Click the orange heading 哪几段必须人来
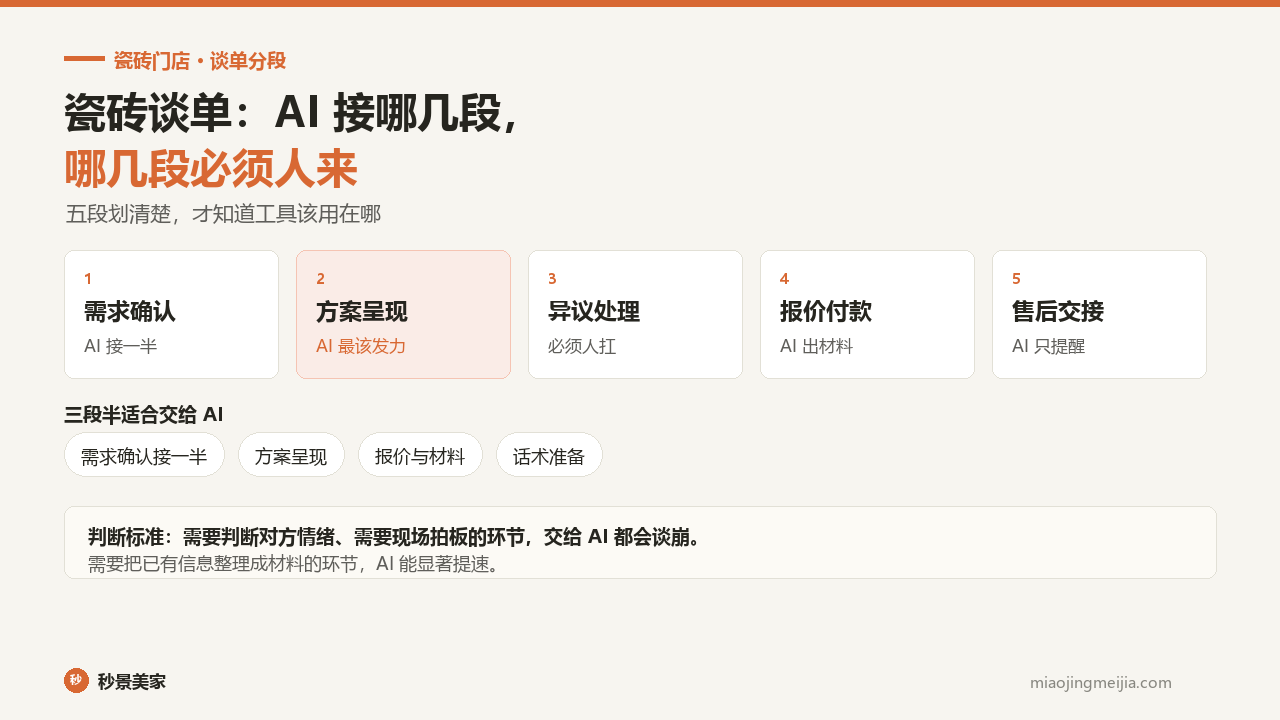The height and width of the screenshot is (720, 1280). click(x=211, y=169)
